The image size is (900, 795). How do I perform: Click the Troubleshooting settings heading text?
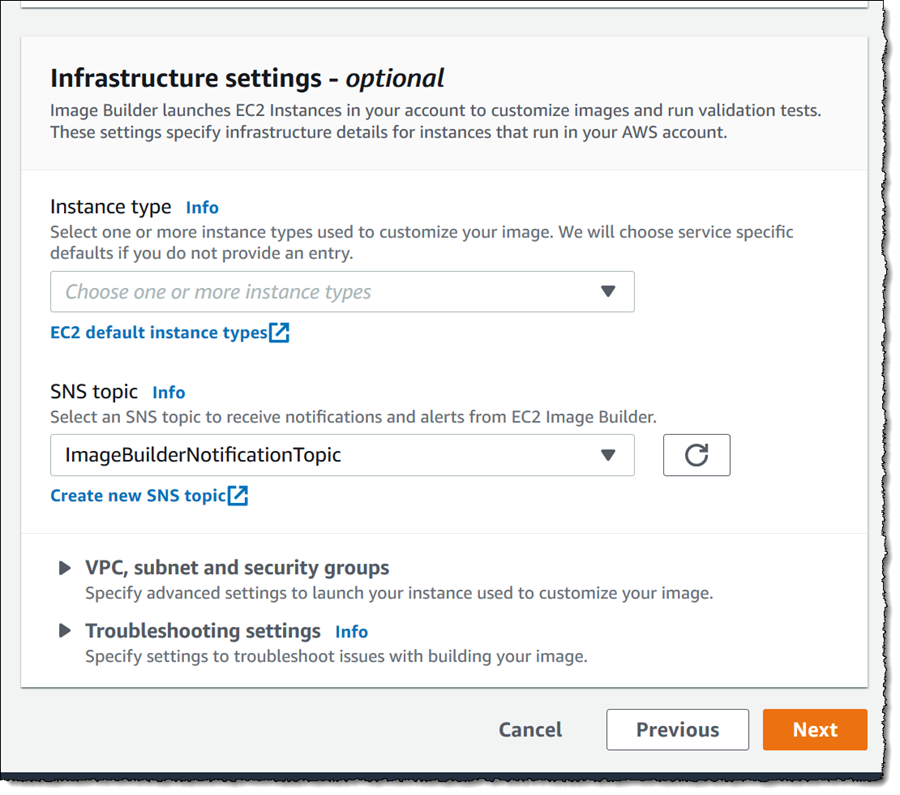(x=203, y=630)
